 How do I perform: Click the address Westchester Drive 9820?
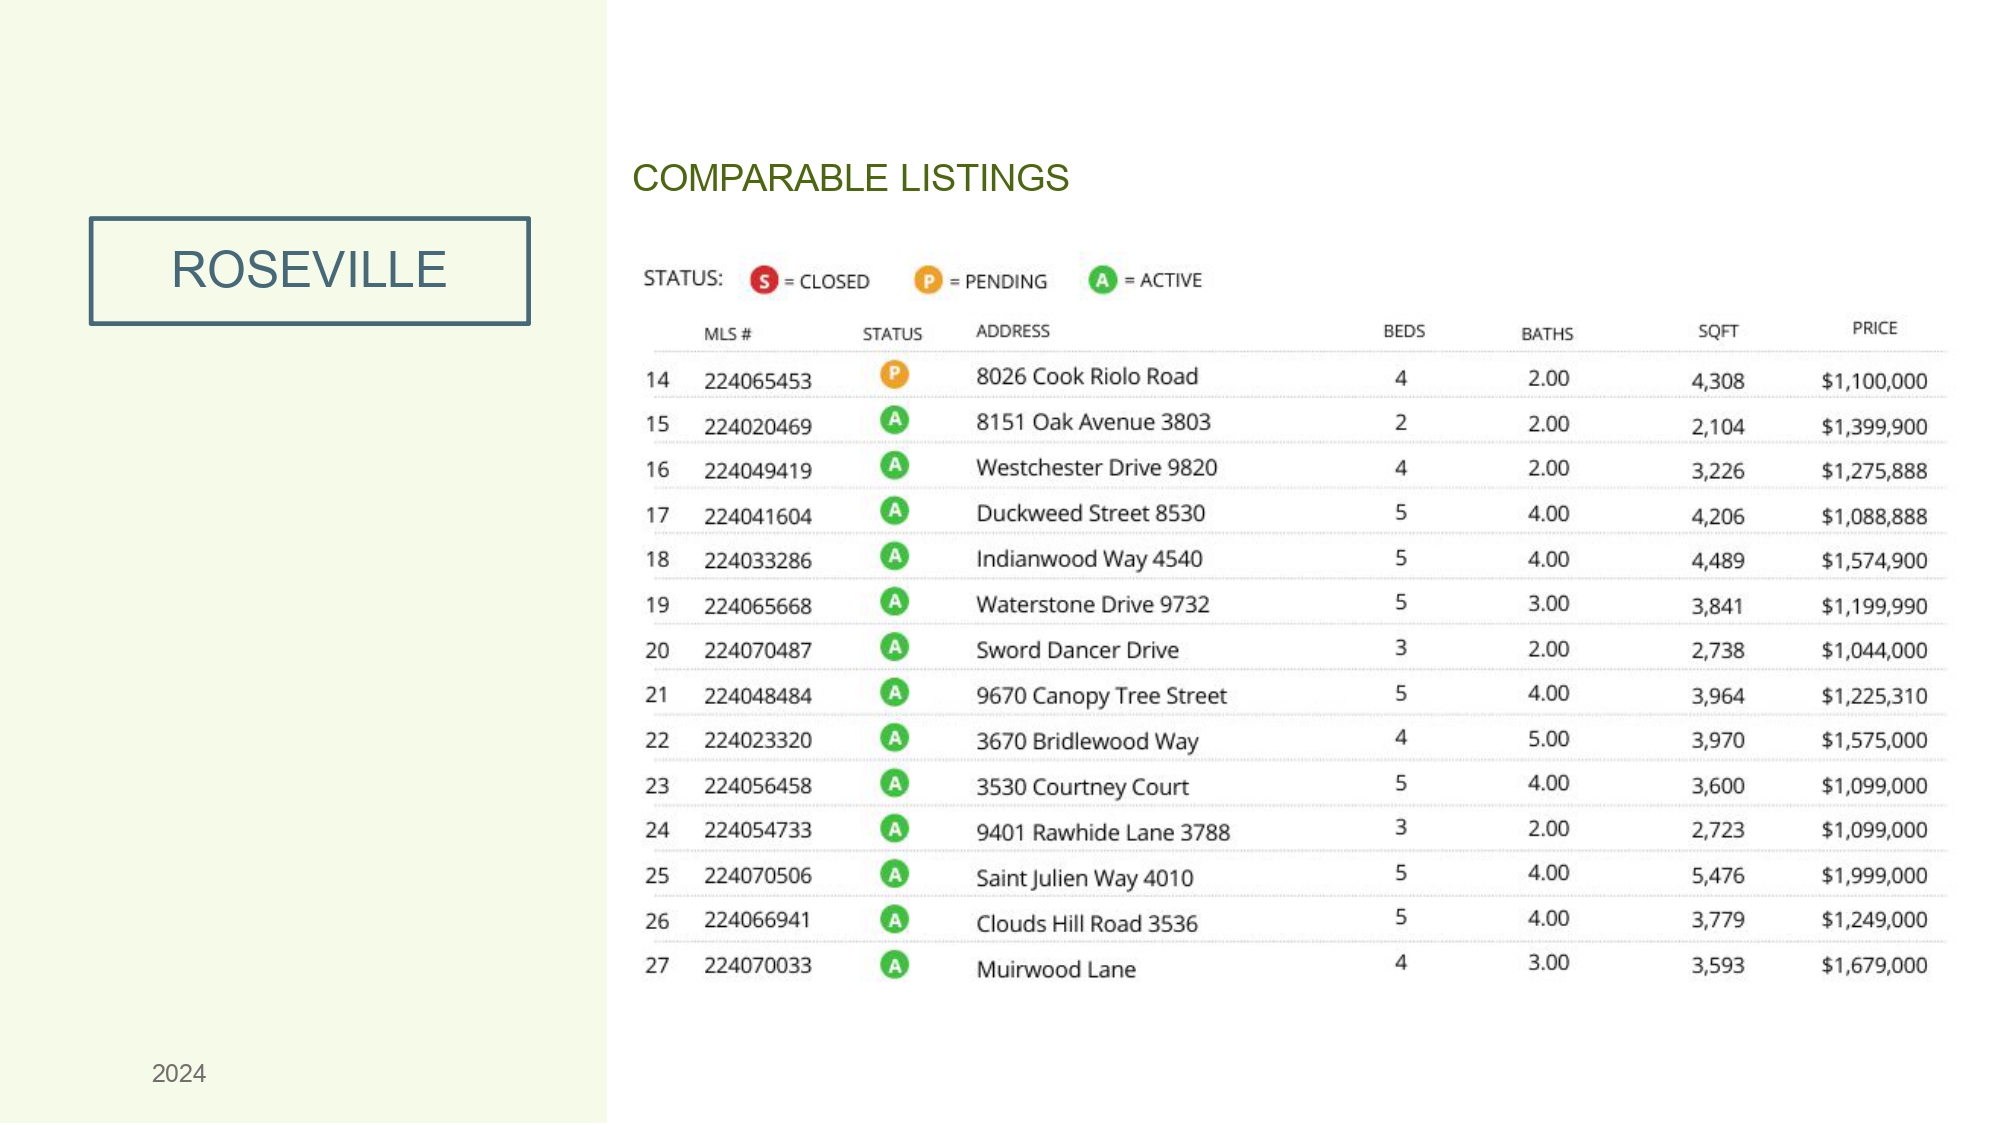(x=1097, y=468)
